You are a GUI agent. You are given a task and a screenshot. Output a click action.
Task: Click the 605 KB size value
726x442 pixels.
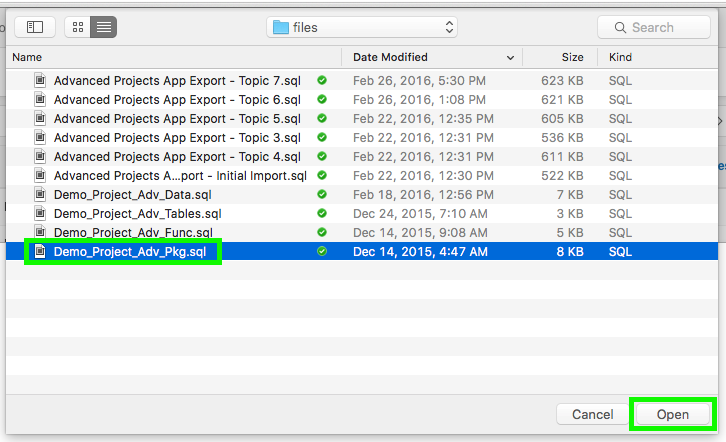[x=562, y=118]
